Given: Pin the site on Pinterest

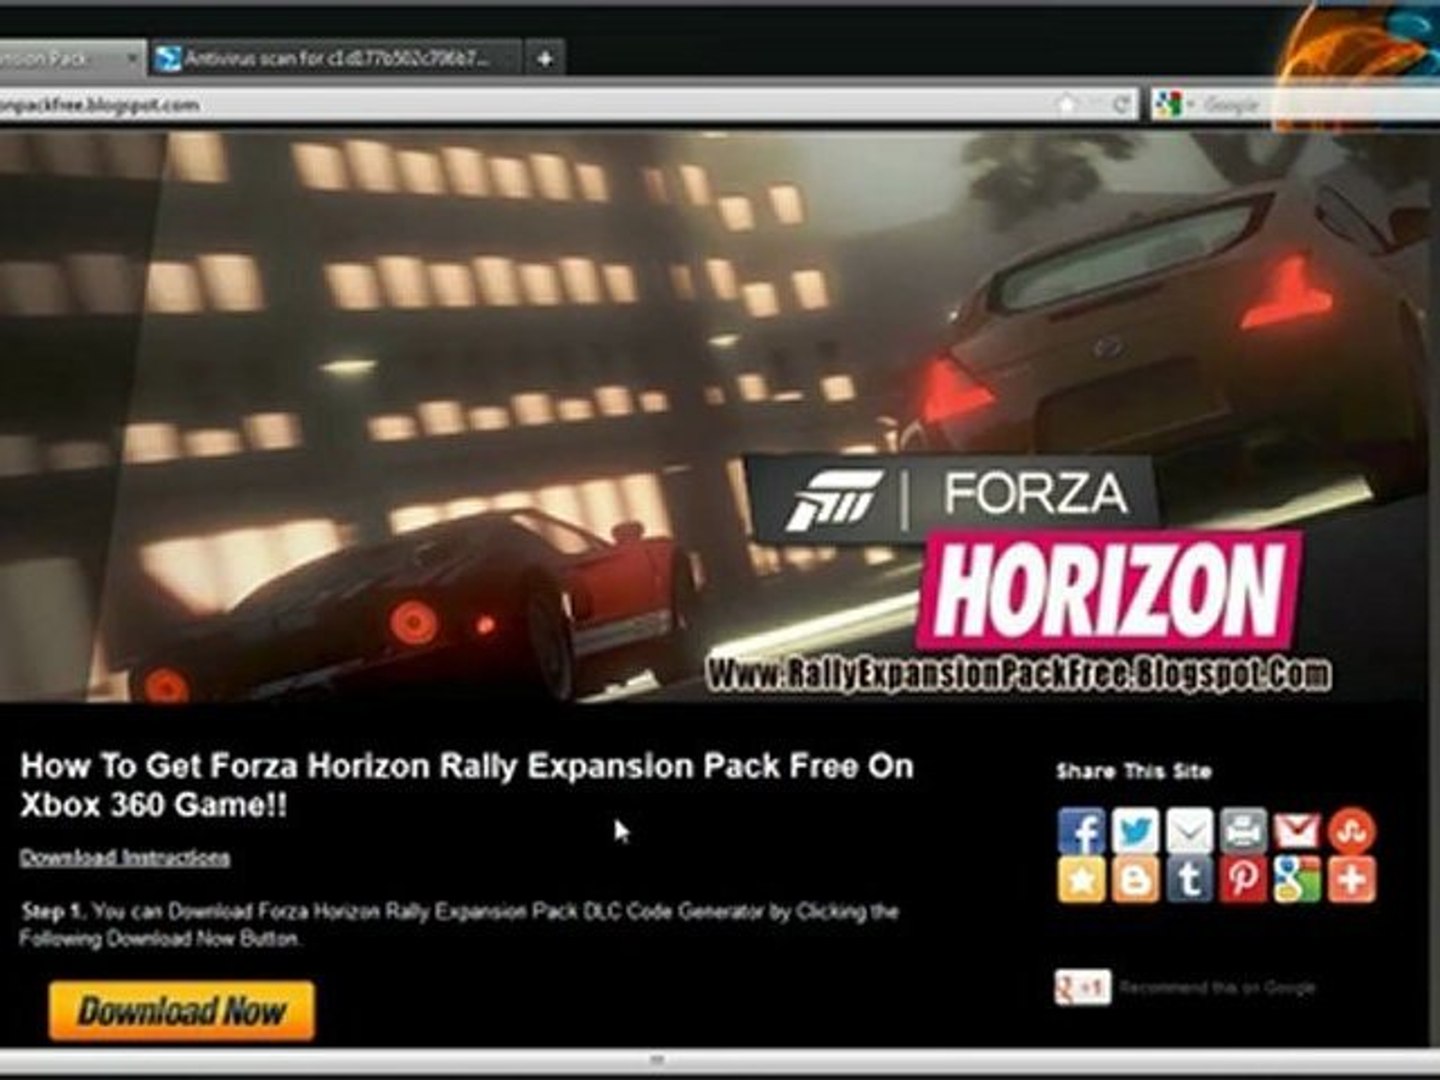Looking at the screenshot, I should (x=1243, y=880).
